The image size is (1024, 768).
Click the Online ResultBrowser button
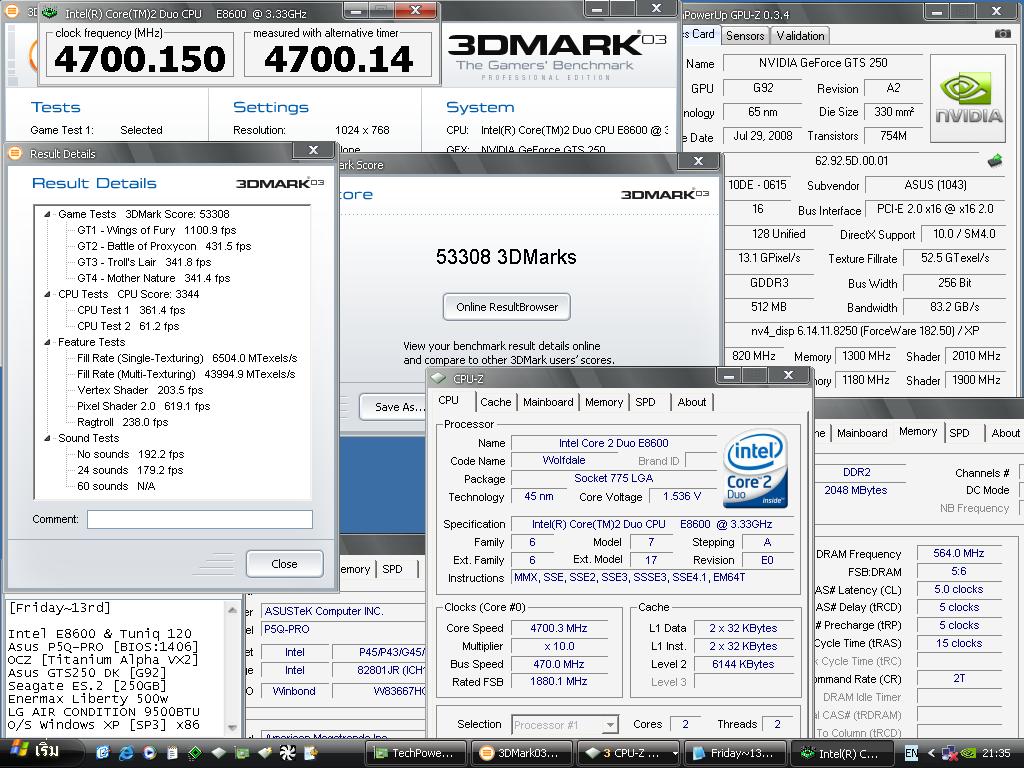pyautogui.click(x=507, y=307)
